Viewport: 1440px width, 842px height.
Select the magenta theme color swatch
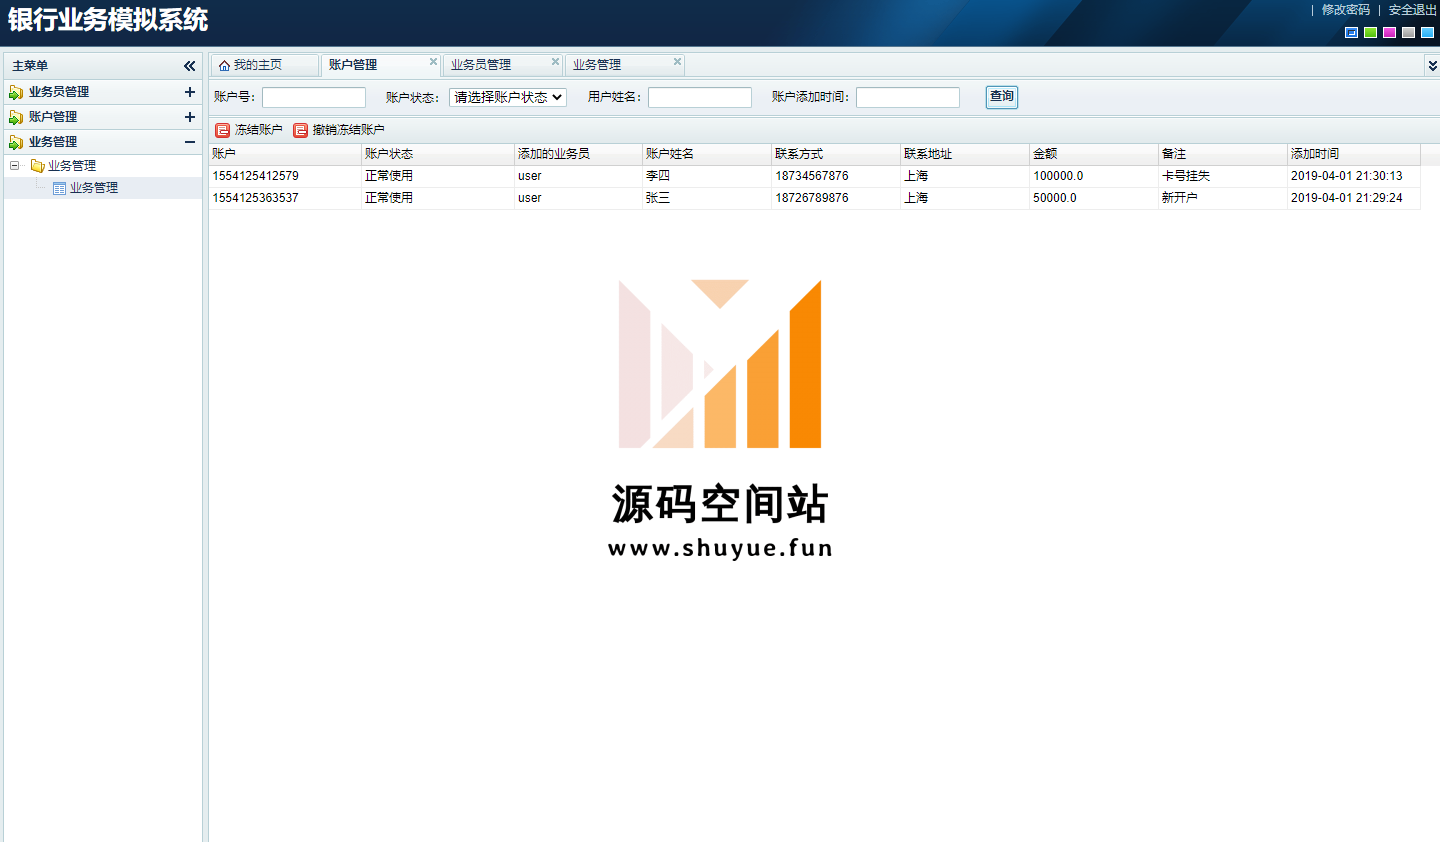coord(1390,32)
